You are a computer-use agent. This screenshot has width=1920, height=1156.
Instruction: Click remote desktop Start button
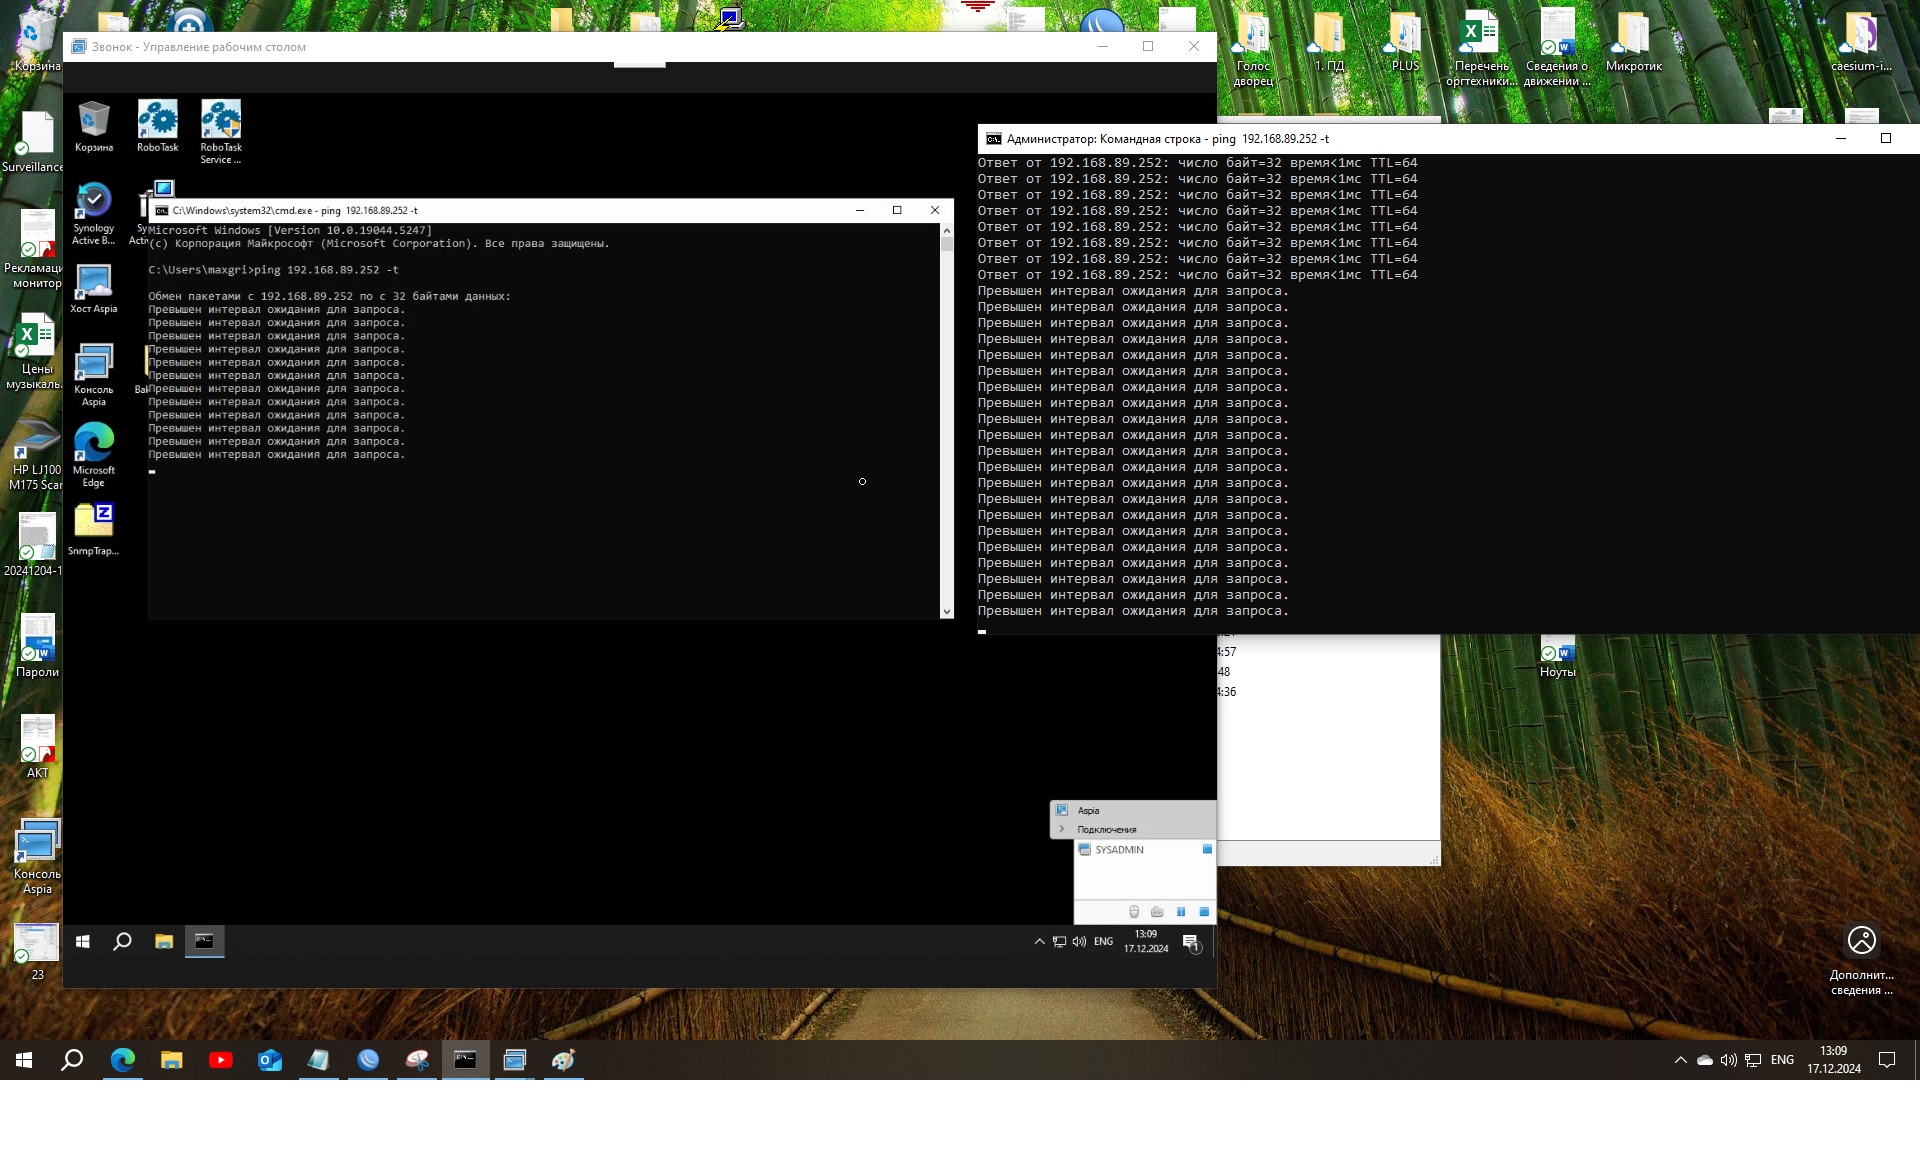click(x=83, y=941)
